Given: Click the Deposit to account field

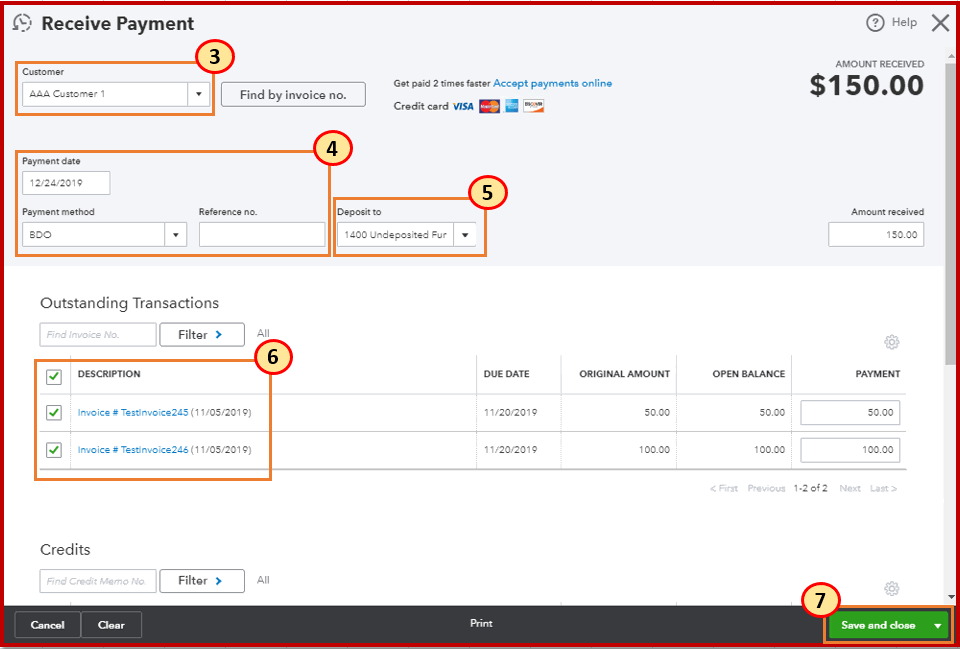Looking at the screenshot, I should [396, 234].
